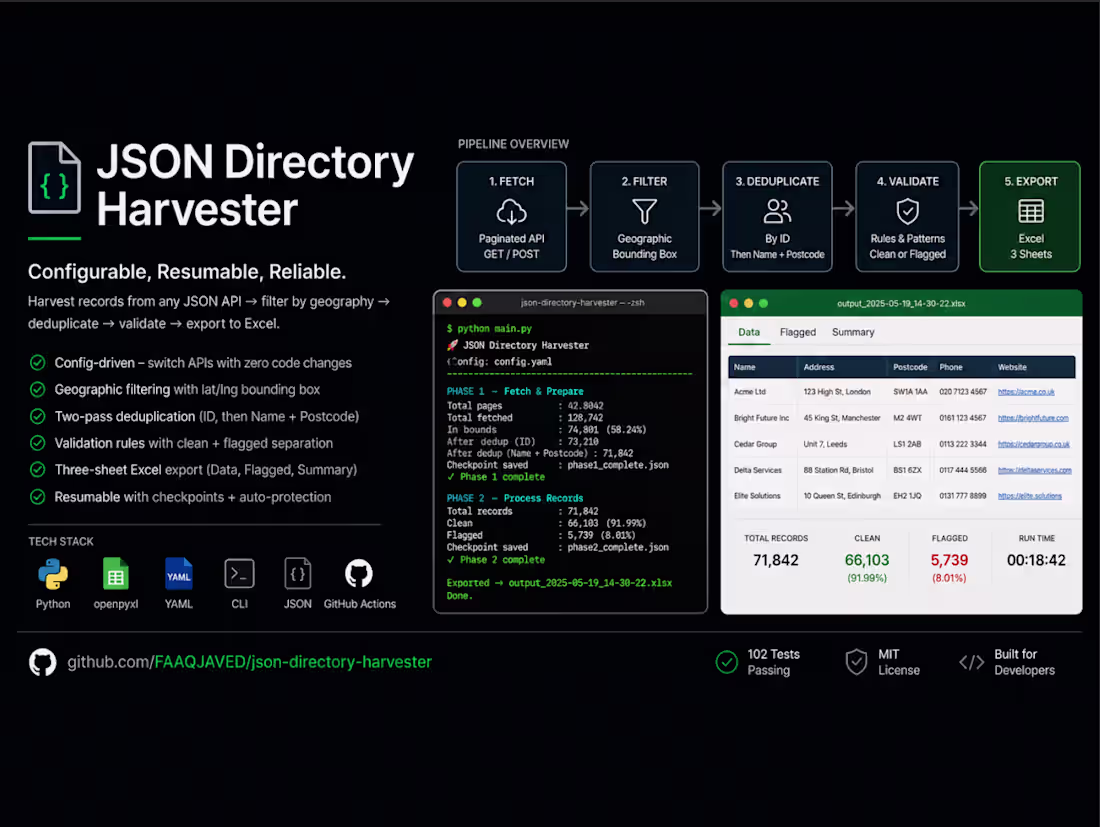Click the GitHub logo in footer
The width and height of the screenshot is (1100, 827).
pyautogui.click(x=43, y=662)
